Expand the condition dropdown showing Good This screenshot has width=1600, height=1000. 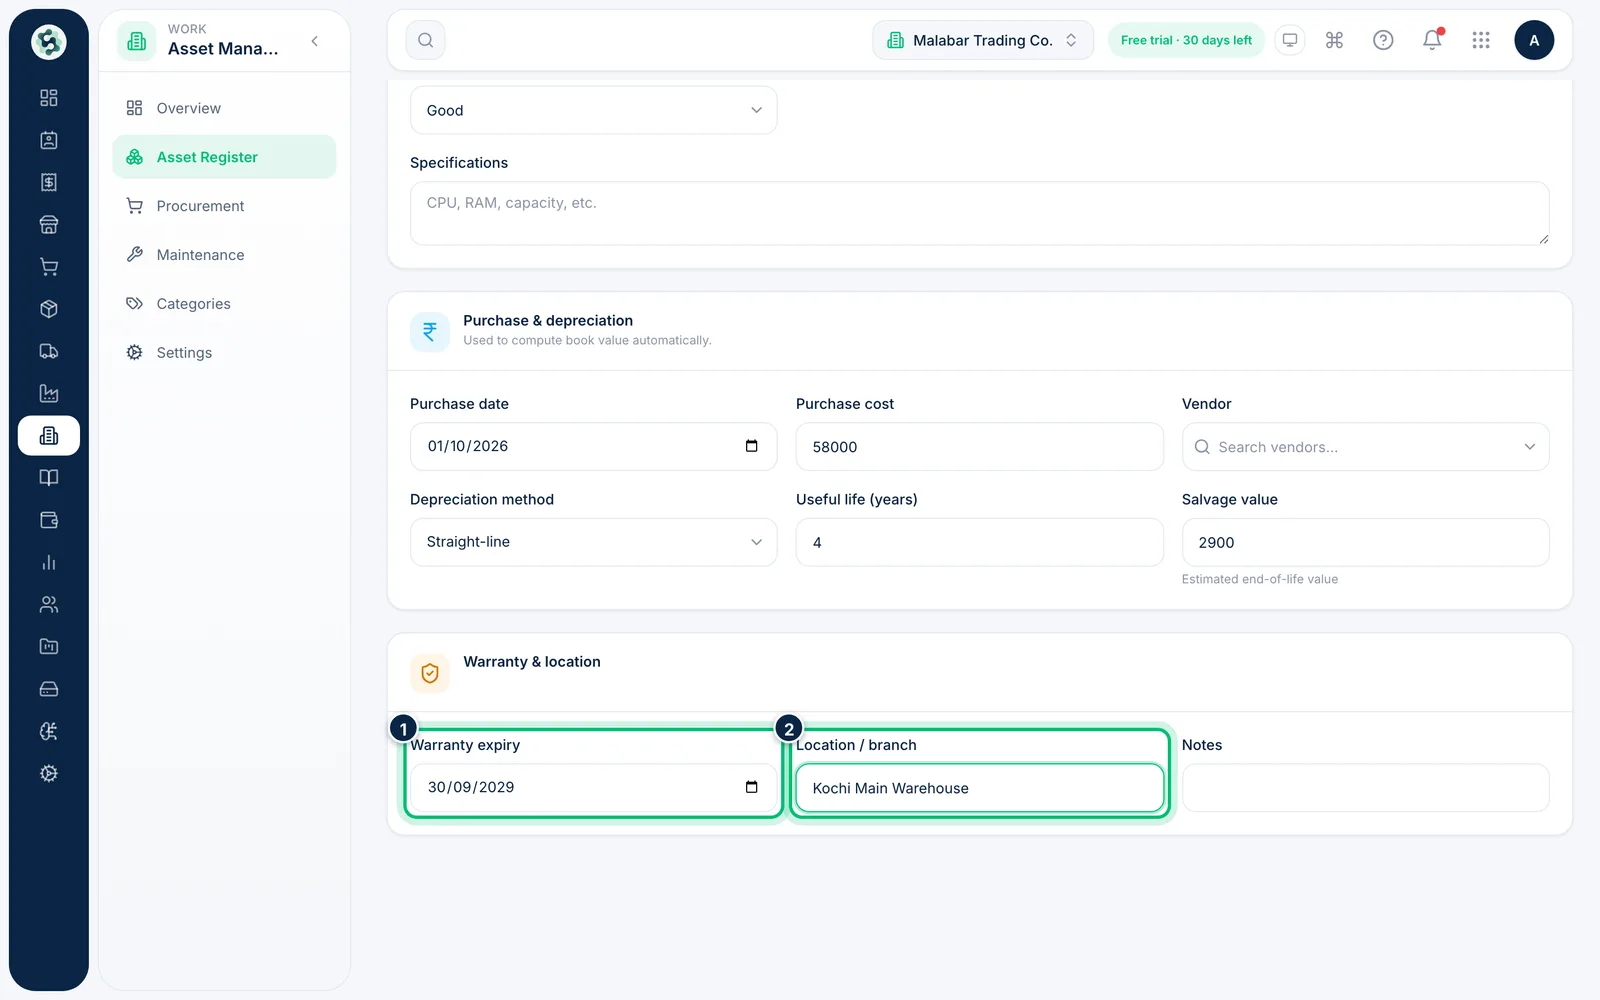pos(593,110)
